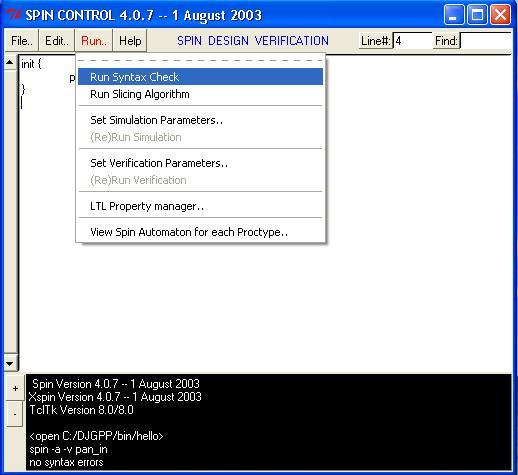Close the open Run.. menu button
The image size is (518, 475).
pyautogui.click(x=94, y=41)
